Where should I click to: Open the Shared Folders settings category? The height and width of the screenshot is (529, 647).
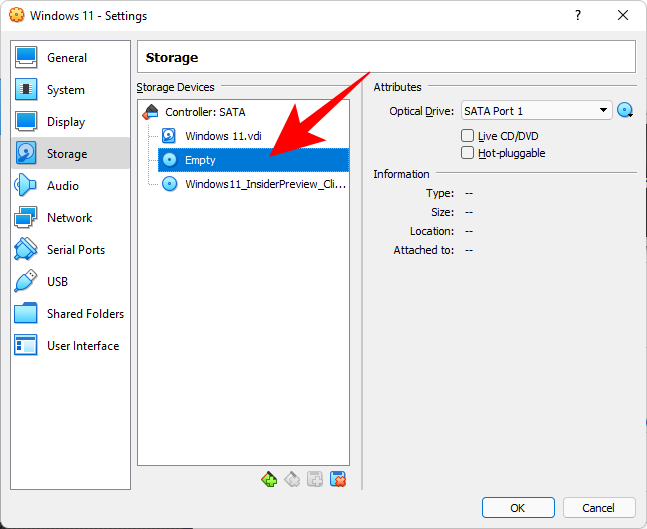click(84, 314)
